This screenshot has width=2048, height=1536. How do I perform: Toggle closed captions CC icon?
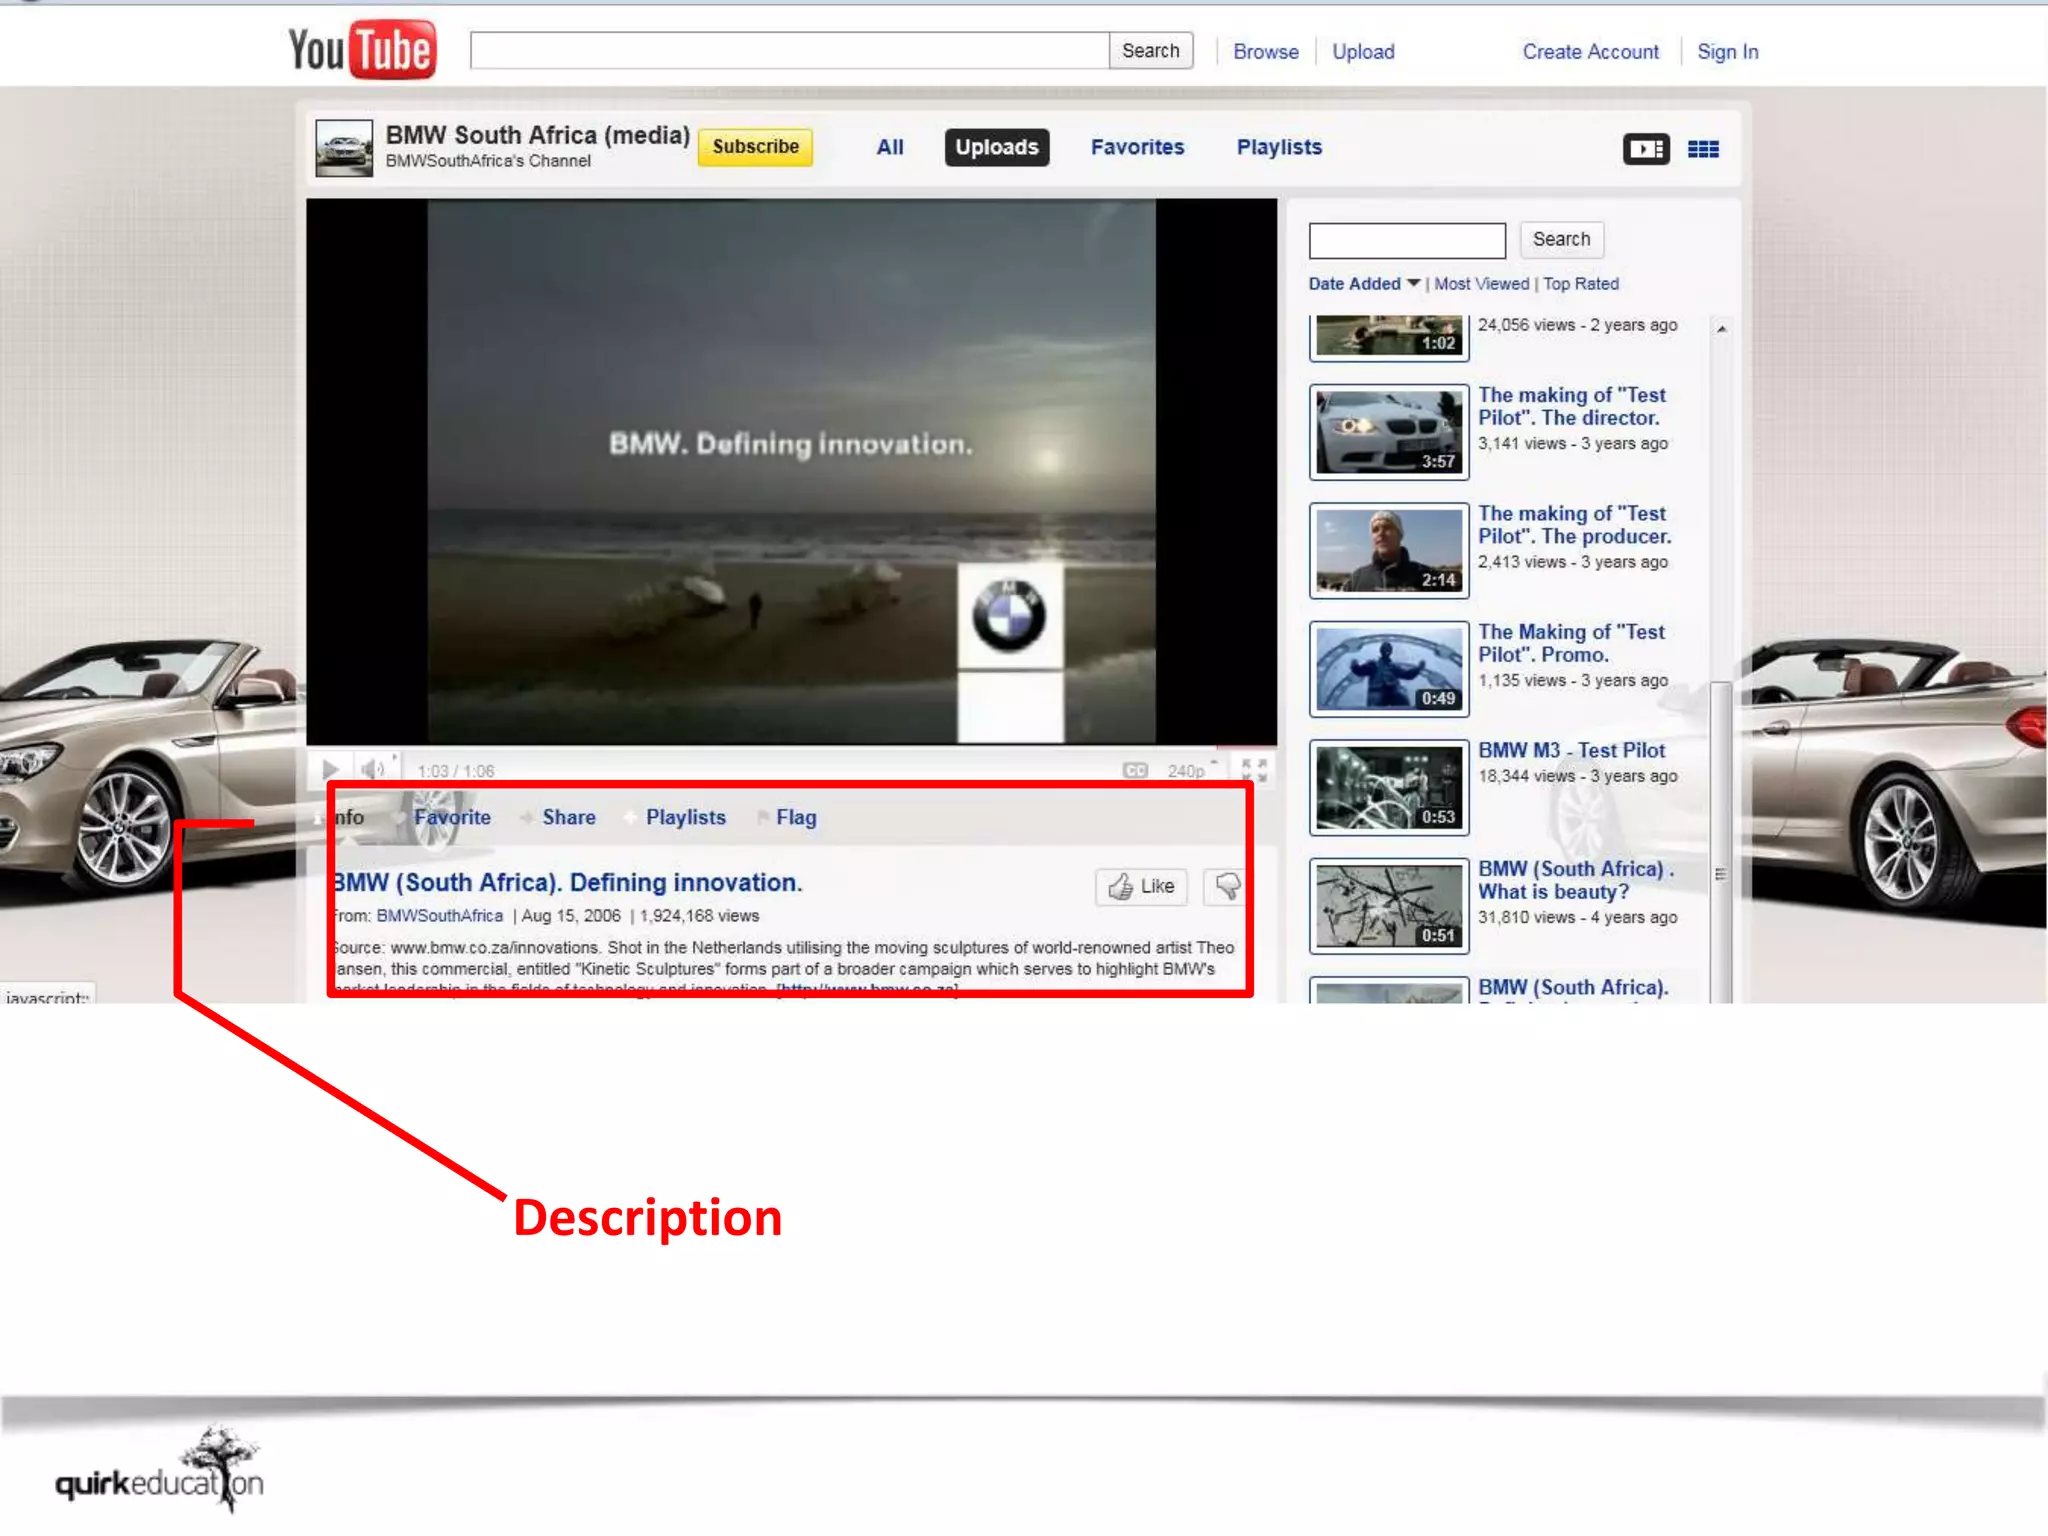click(x=1135, y=770)
